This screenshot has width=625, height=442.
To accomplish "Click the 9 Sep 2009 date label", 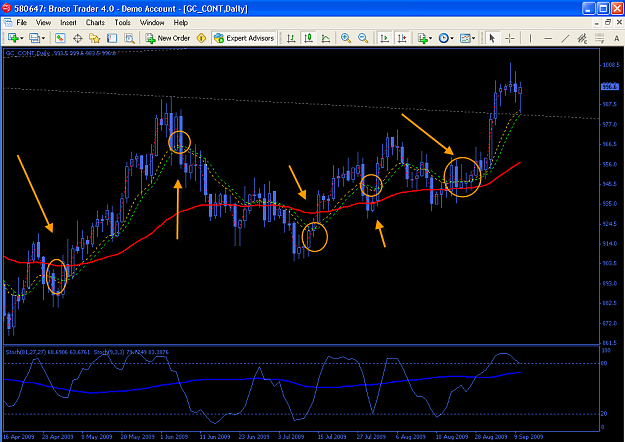I will 529,437.
